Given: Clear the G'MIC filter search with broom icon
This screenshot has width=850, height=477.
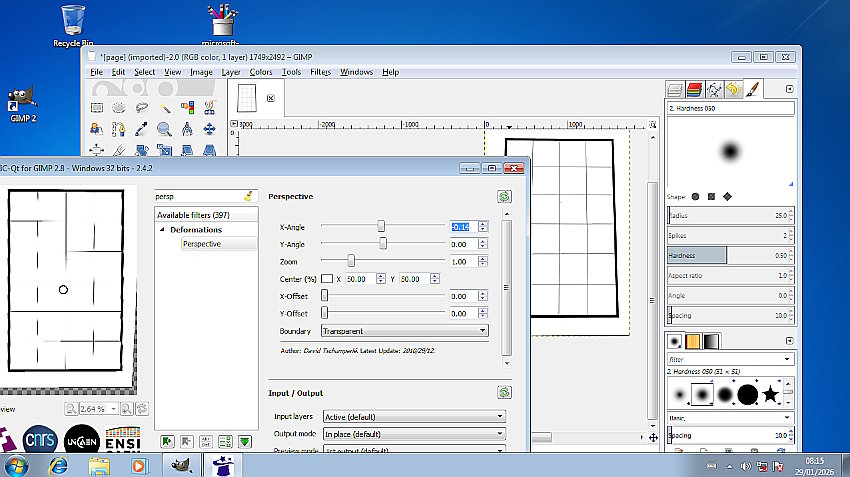Looking at the screenshot, I should pyautogui.click(x=248, y=196).
